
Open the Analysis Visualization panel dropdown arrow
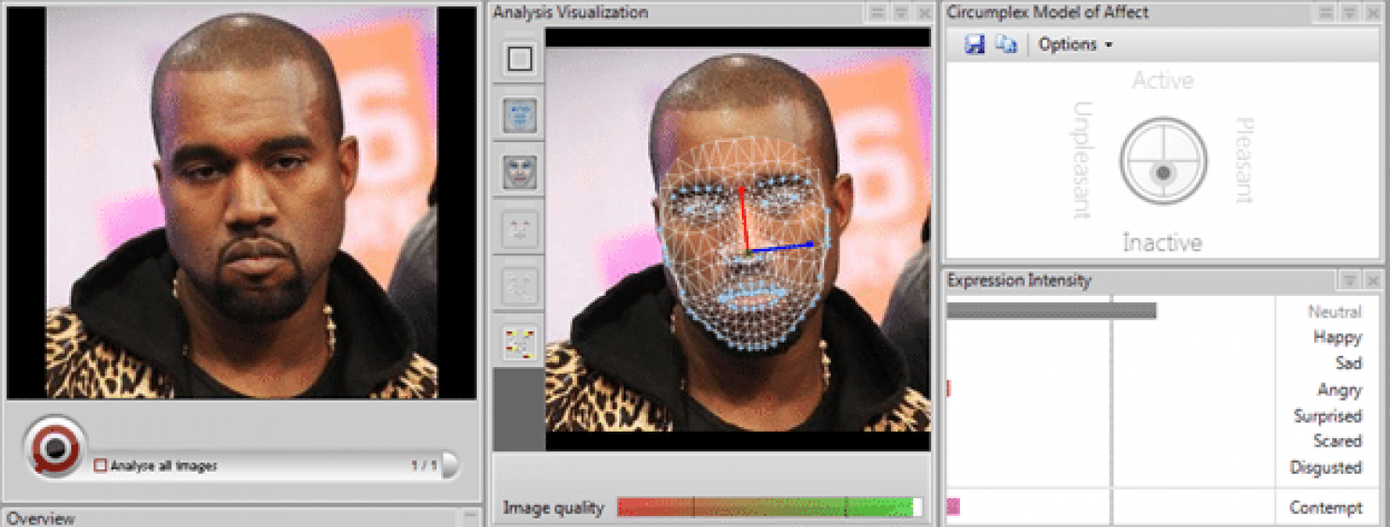pyautogui.click(x=900, y=13)
